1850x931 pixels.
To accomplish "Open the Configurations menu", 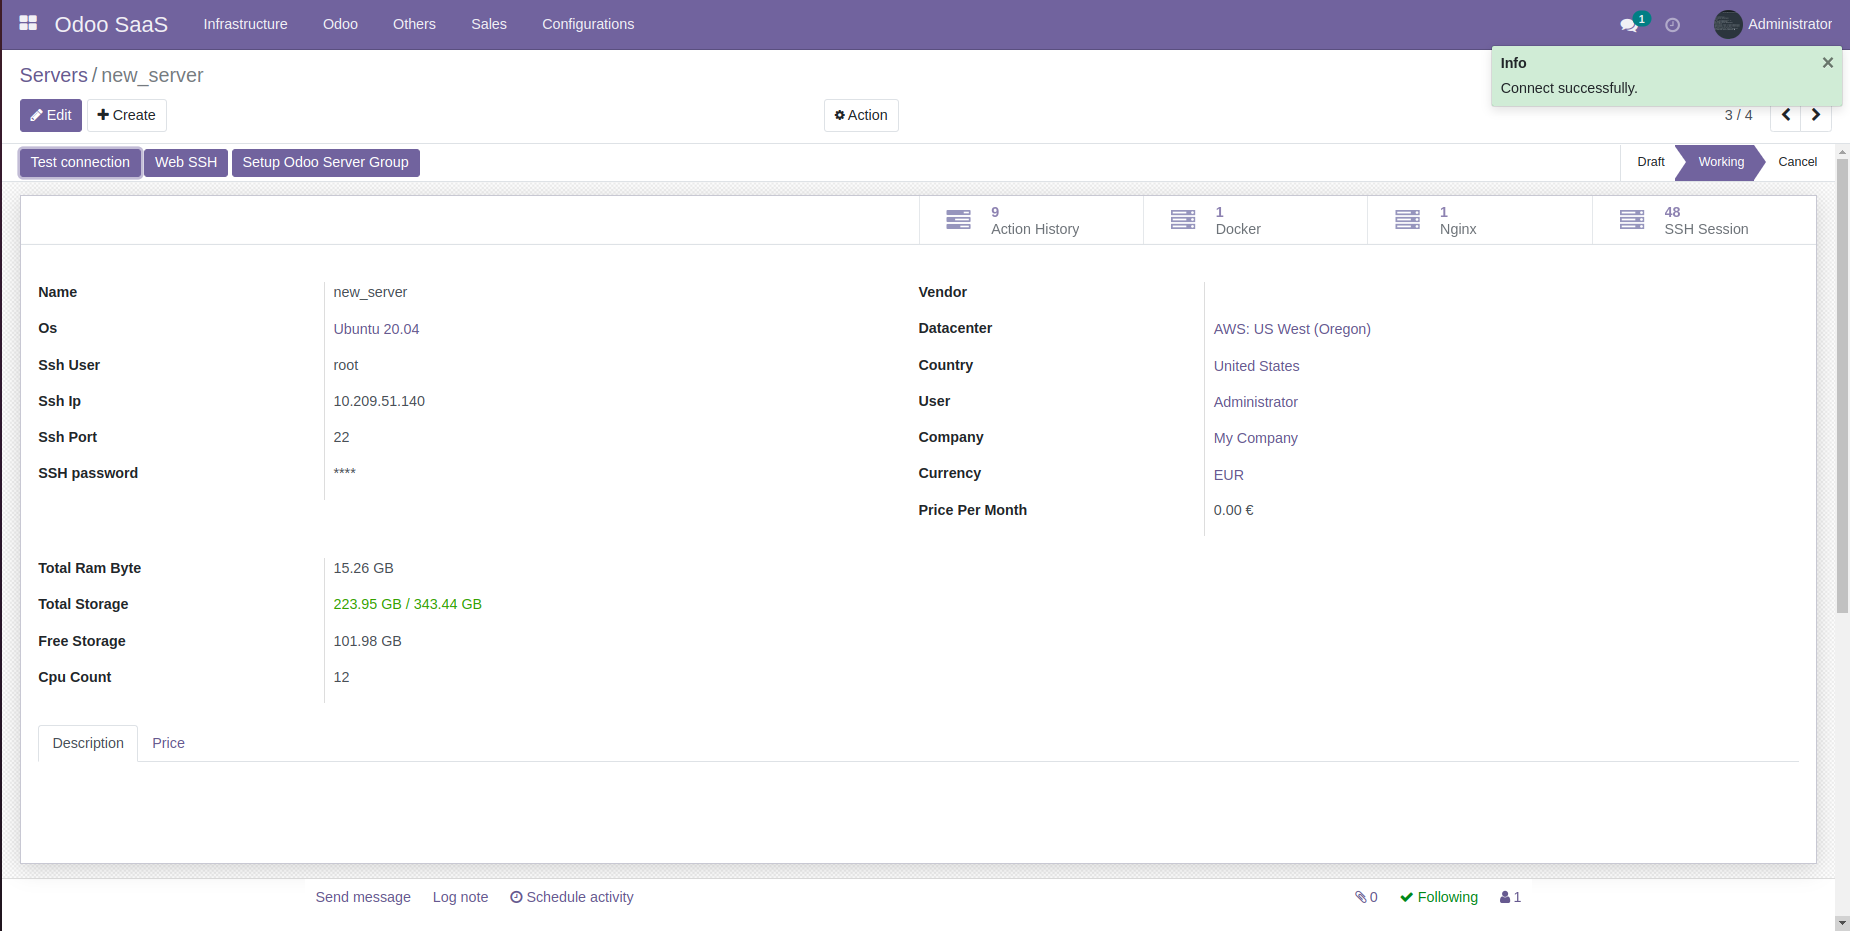I will tap(588, 24).
